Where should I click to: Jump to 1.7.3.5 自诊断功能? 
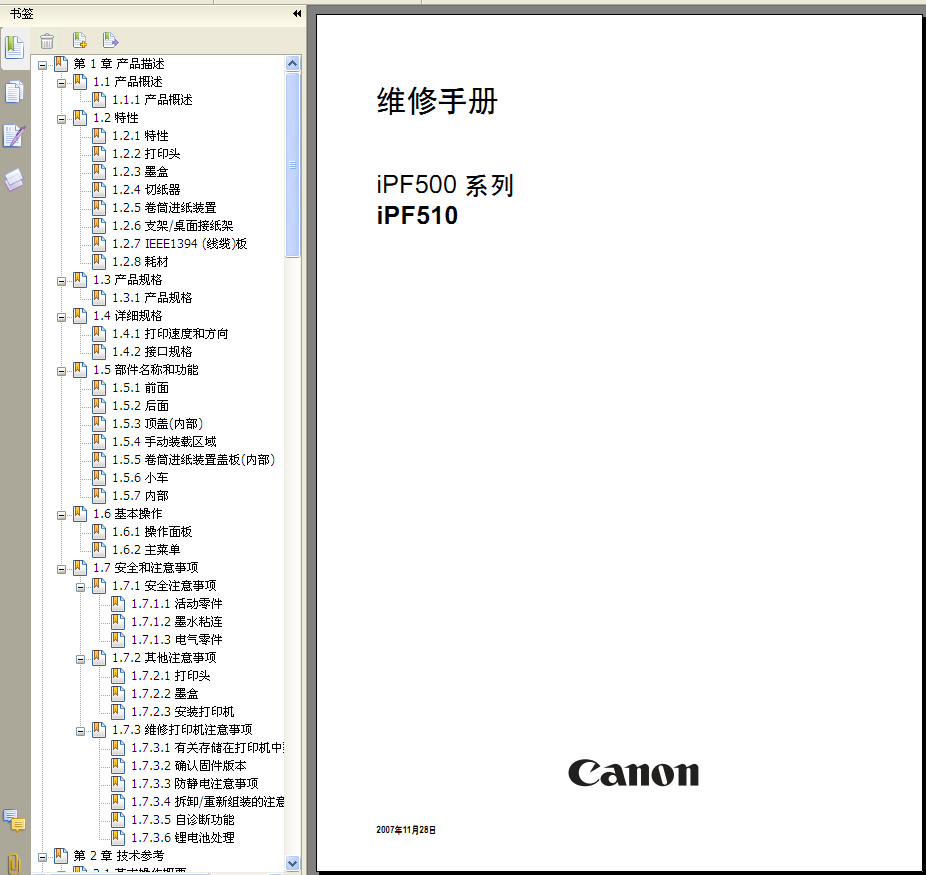pos(183,820)
